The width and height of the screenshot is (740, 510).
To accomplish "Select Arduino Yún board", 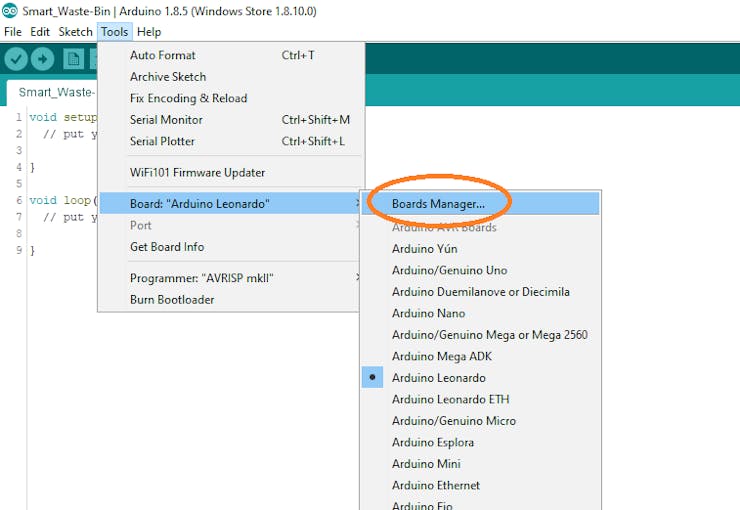I will coord(480,249).
